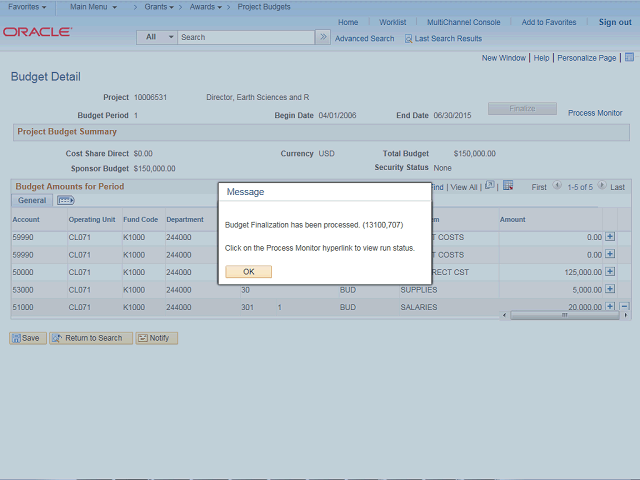Image resolution: width=640 pixels, height=480 pixels.
Task: Add a row after the SALARIES row
Action: 610,306
